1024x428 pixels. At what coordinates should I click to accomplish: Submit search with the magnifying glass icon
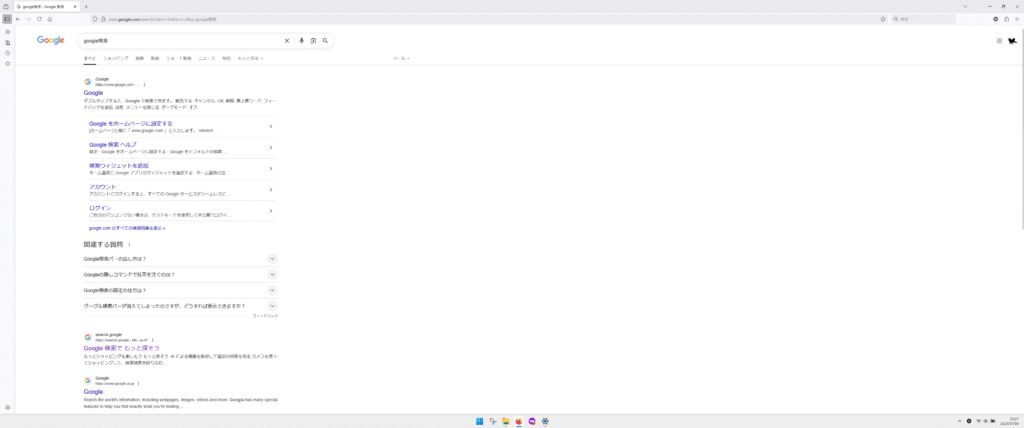click(x=325, y=41)
